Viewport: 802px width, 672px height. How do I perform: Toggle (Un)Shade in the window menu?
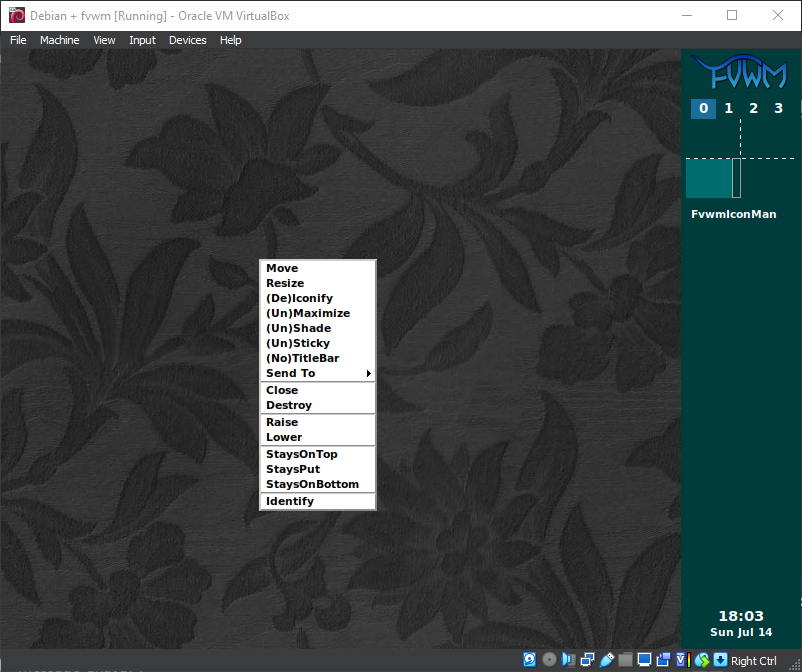point(298,328)
